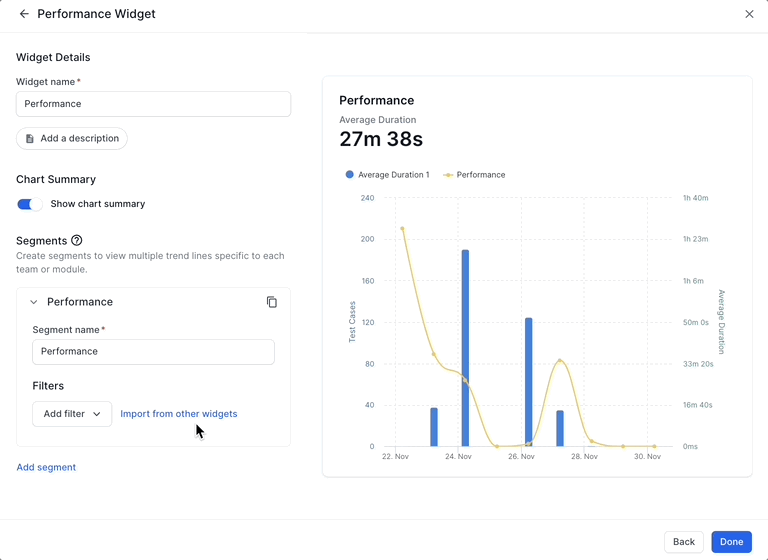The width and height of the screenshot is (768, 560).
Task: Toggle Average Duration 1 legend blue dot
Action: pos(350,175)
